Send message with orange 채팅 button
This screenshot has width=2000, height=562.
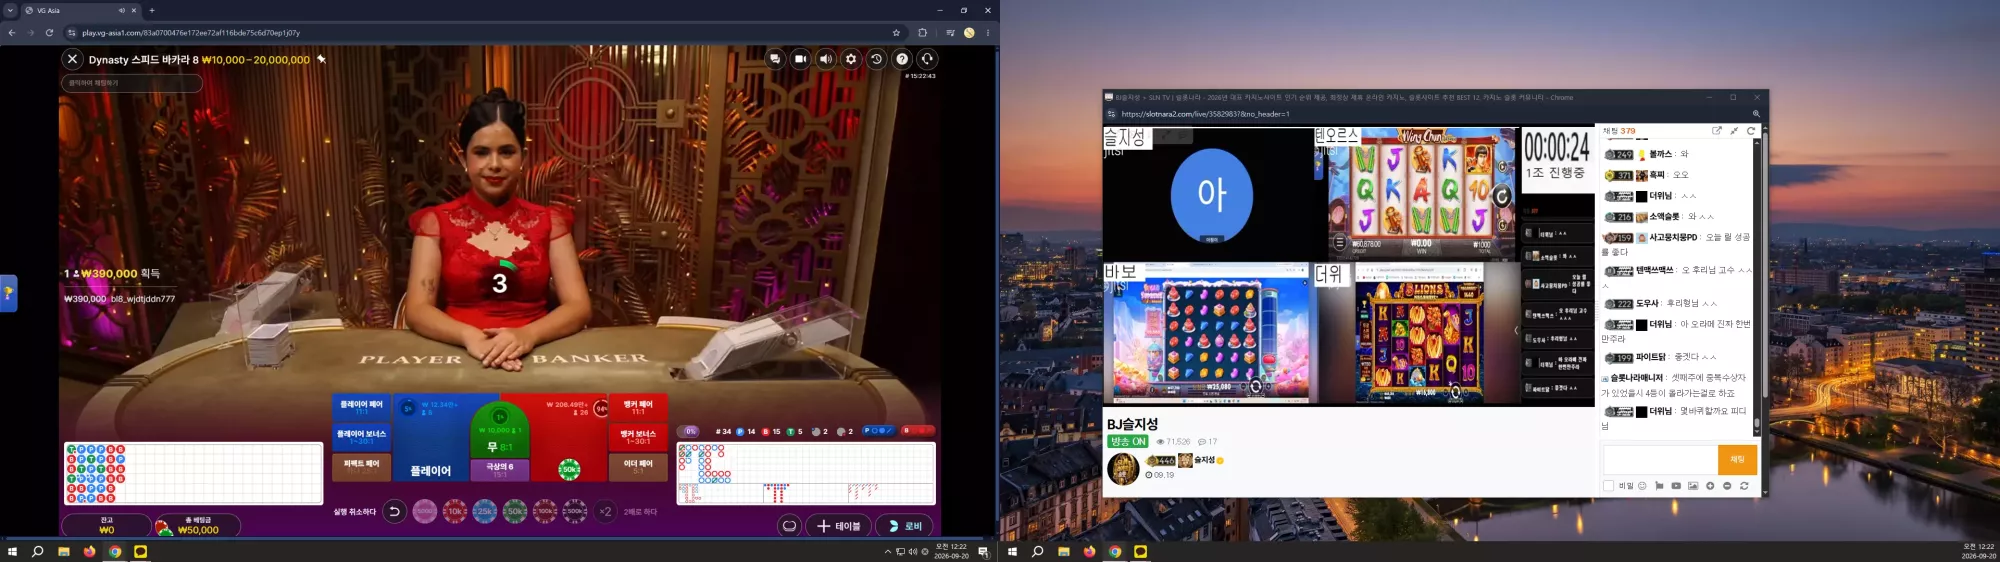(1737, 459)
